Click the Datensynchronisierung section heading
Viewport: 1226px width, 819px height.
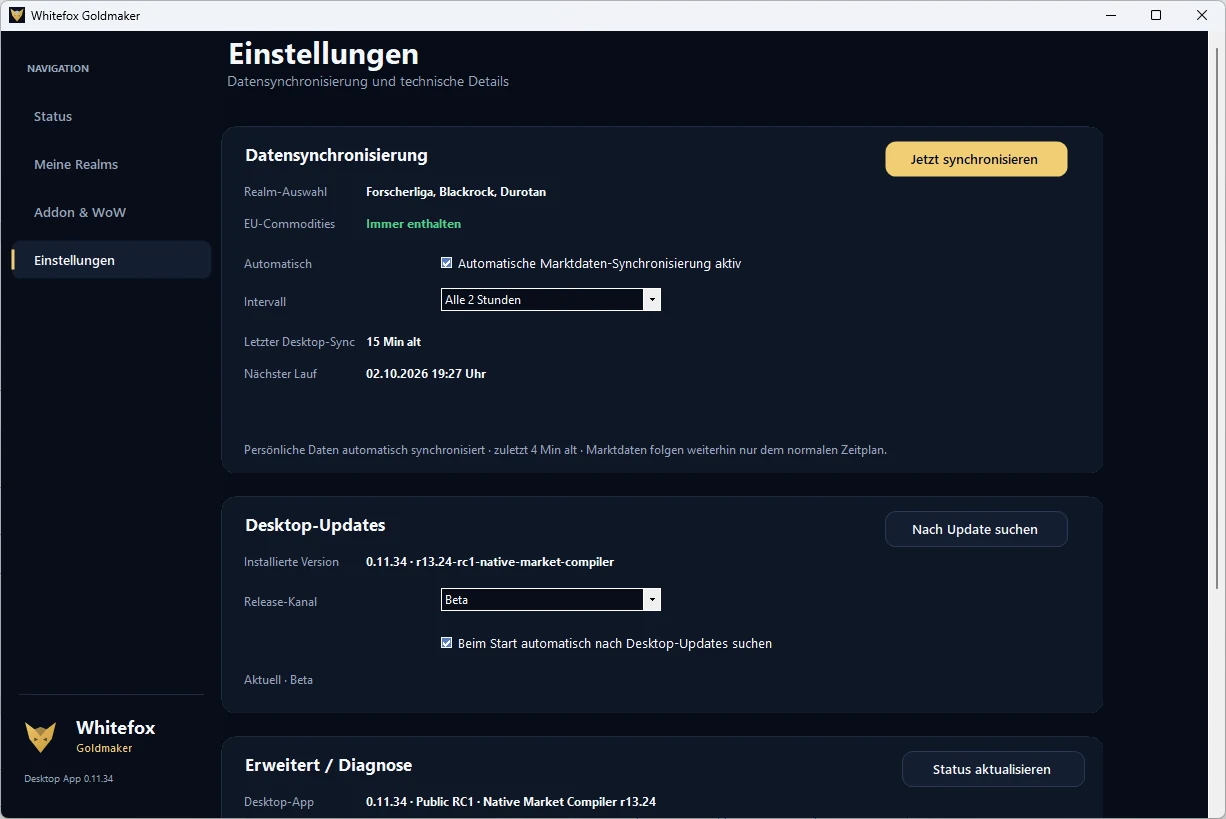tap(336, 155)
